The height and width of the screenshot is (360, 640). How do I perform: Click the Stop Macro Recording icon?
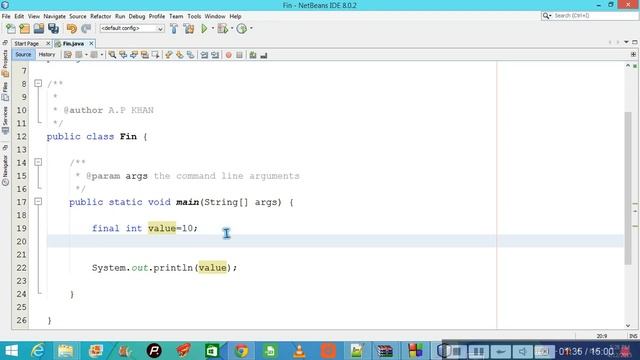point(240,55)
